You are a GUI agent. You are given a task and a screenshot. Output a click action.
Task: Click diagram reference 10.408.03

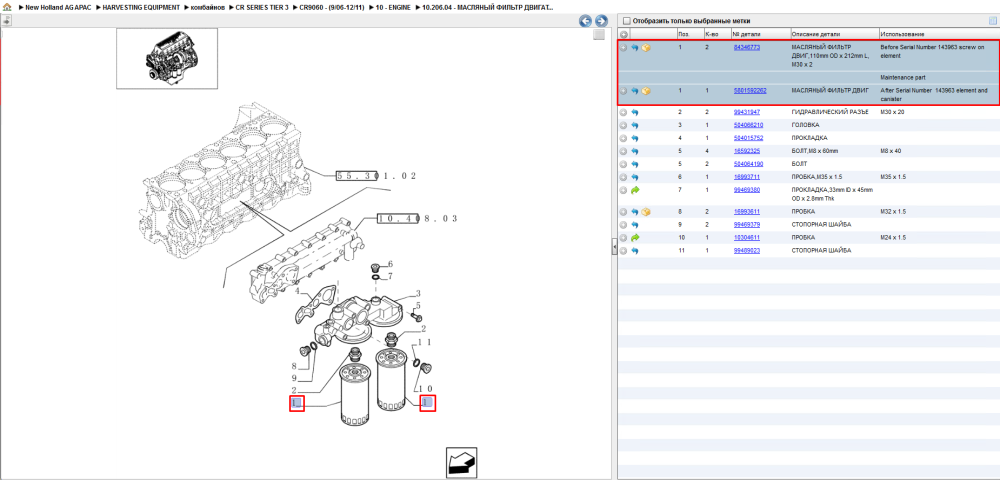tap(418, 219)
